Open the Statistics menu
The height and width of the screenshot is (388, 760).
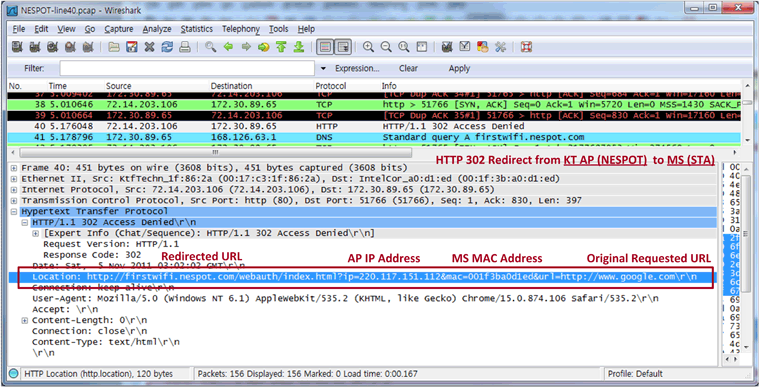point(196,29)
